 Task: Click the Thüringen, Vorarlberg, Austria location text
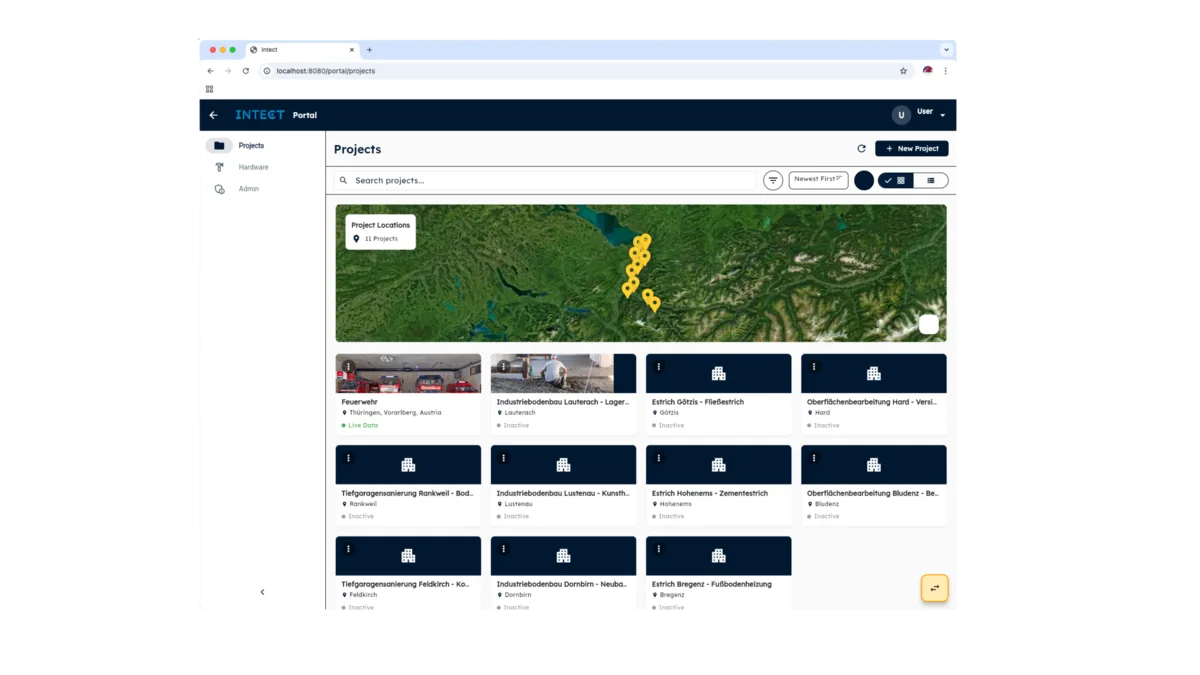click(395, 413)
